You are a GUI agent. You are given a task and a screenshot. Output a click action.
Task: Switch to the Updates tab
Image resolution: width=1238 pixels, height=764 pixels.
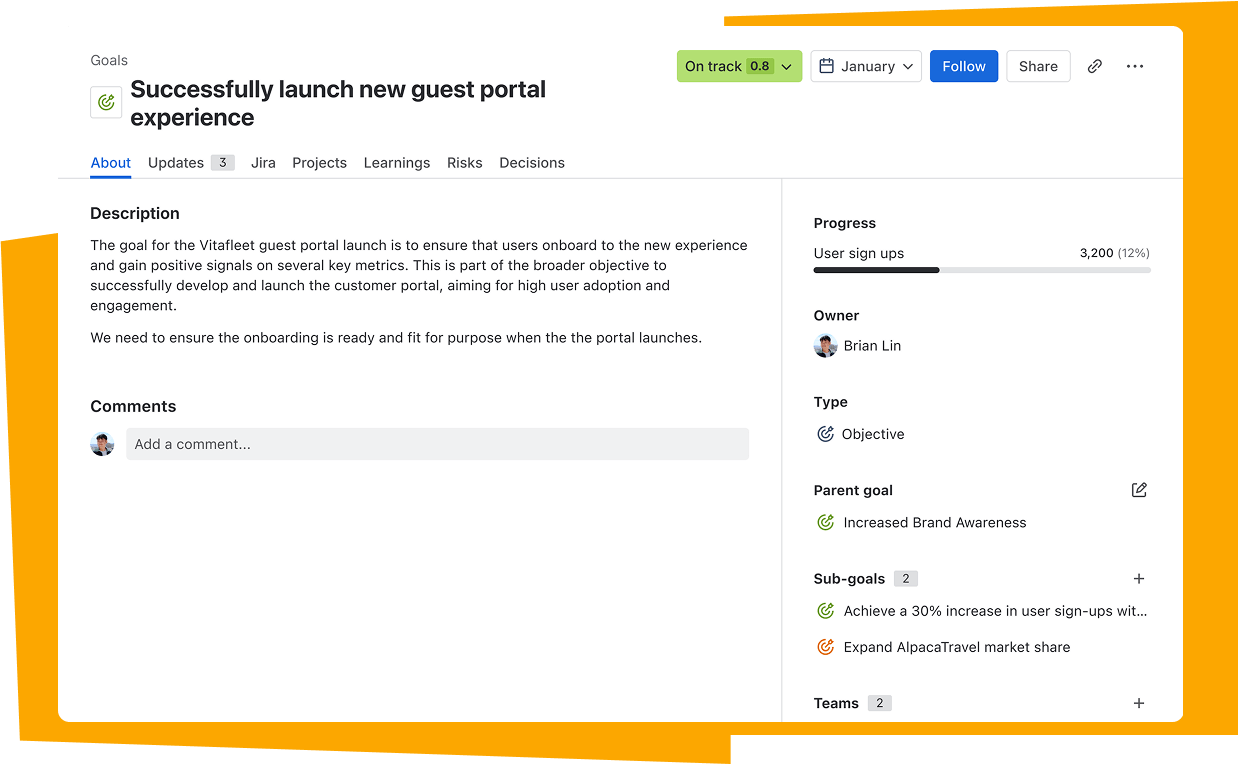(176, 163)
